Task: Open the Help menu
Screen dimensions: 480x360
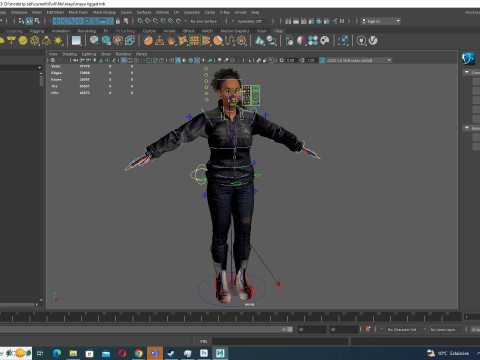Action: [255, 12]
